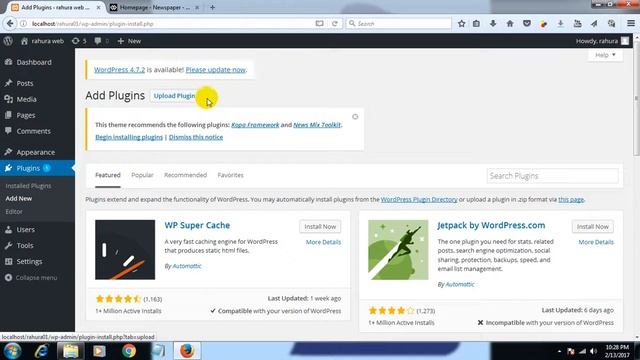Focus the Search Plugins field

click(552, 176)
